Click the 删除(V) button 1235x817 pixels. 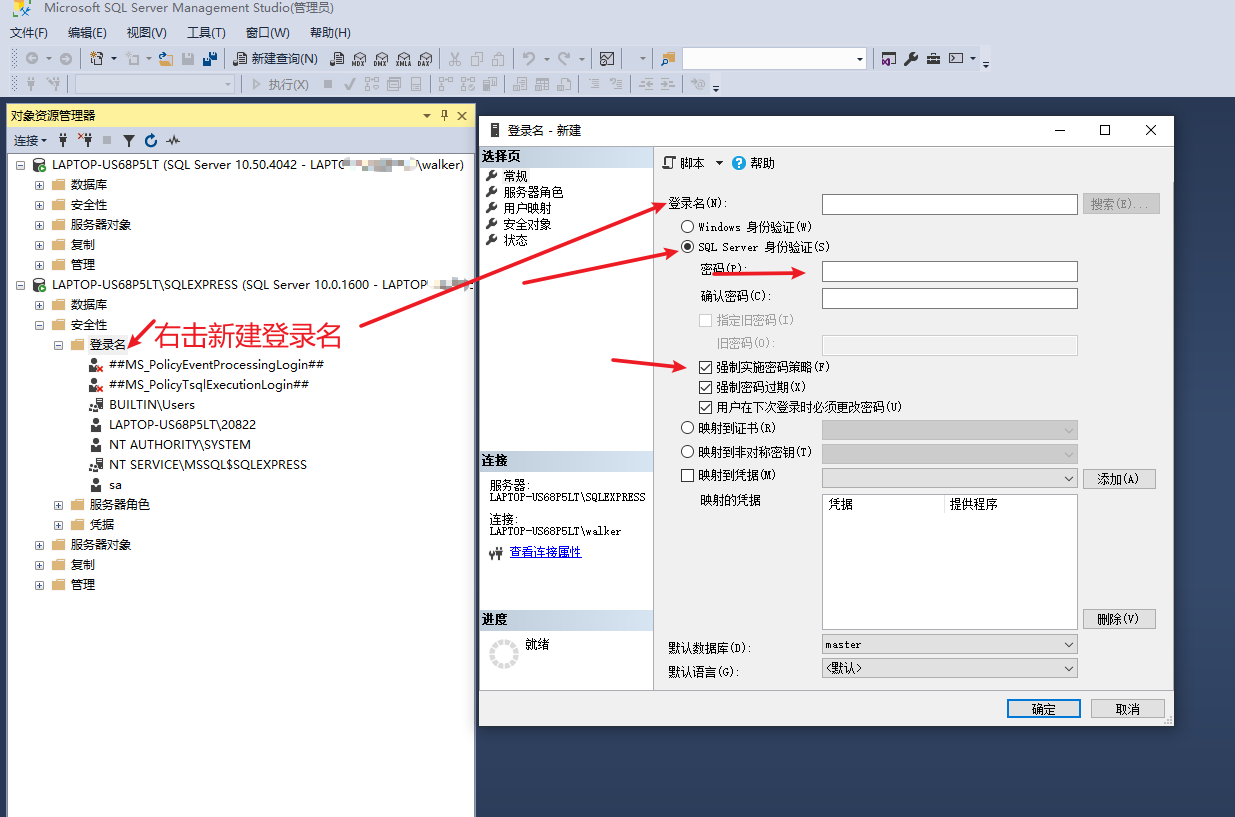click(x=1118, y=619)
